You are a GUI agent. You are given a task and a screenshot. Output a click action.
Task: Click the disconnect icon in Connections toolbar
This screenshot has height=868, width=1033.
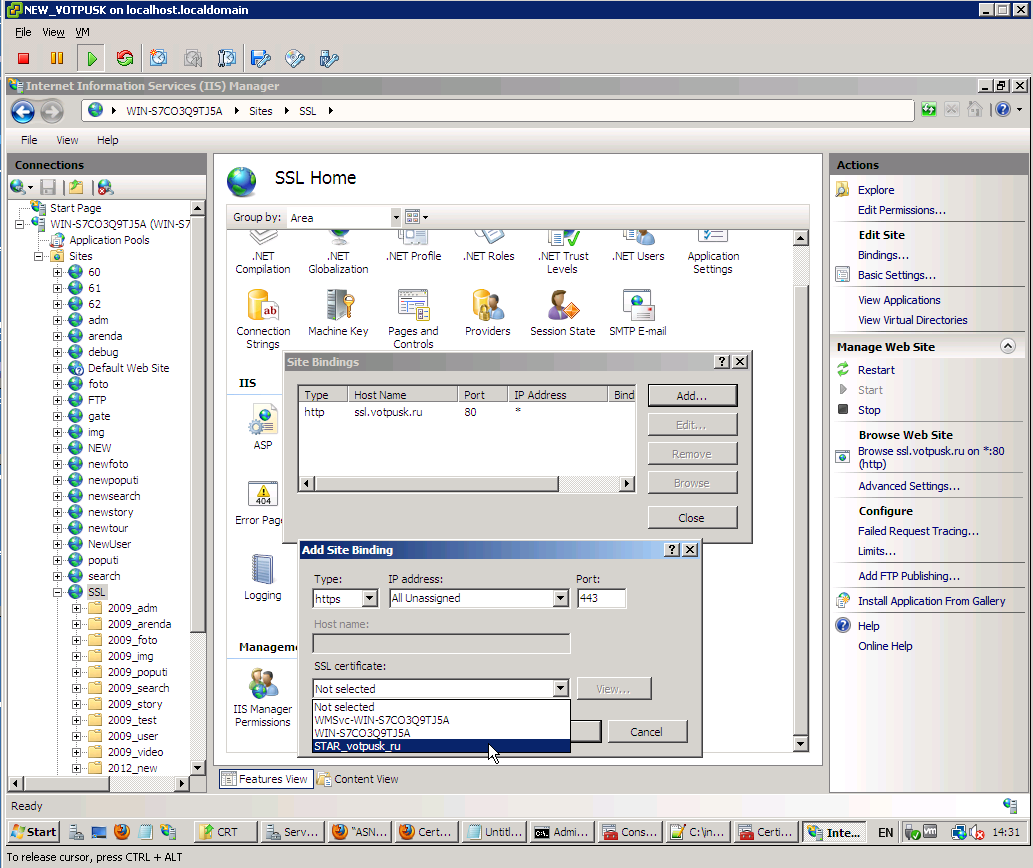(105, 188)
